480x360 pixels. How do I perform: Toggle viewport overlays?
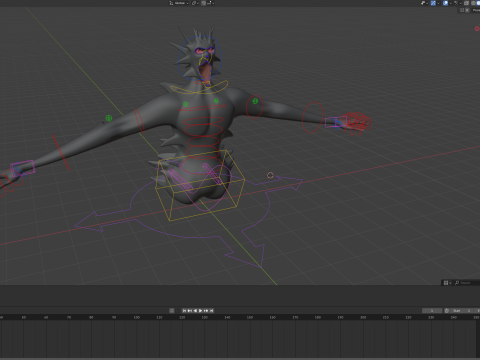coord(445,3)
